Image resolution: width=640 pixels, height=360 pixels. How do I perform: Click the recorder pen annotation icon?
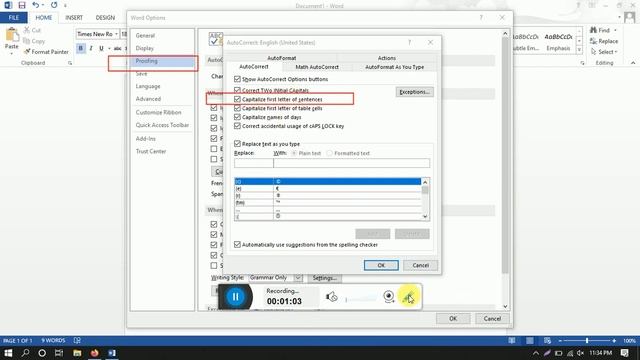pyautogui.click(x=408, y=298)
